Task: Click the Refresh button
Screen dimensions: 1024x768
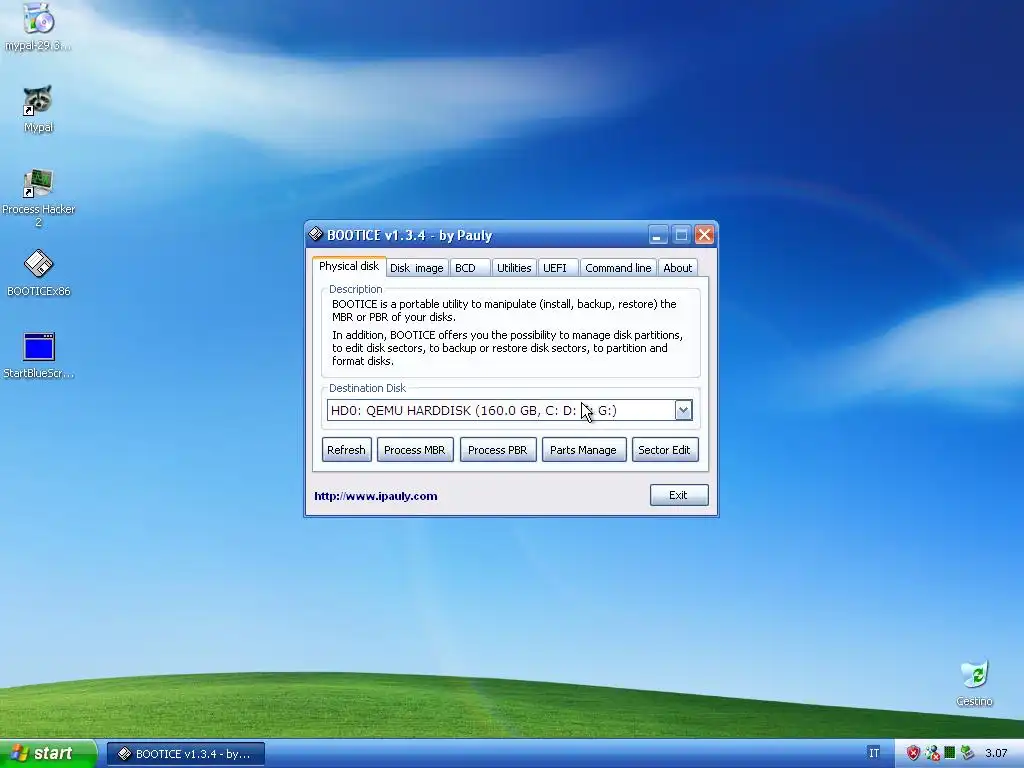Action: coord(347,450)
